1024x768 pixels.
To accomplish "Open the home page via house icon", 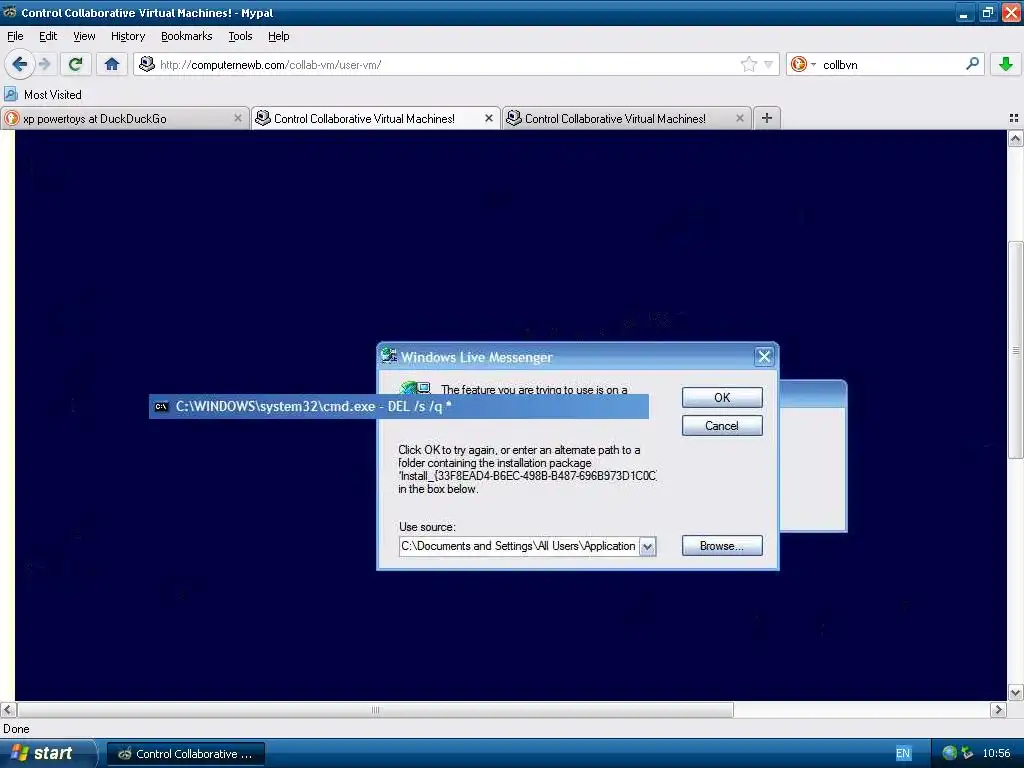I will [x=112, y=64].
